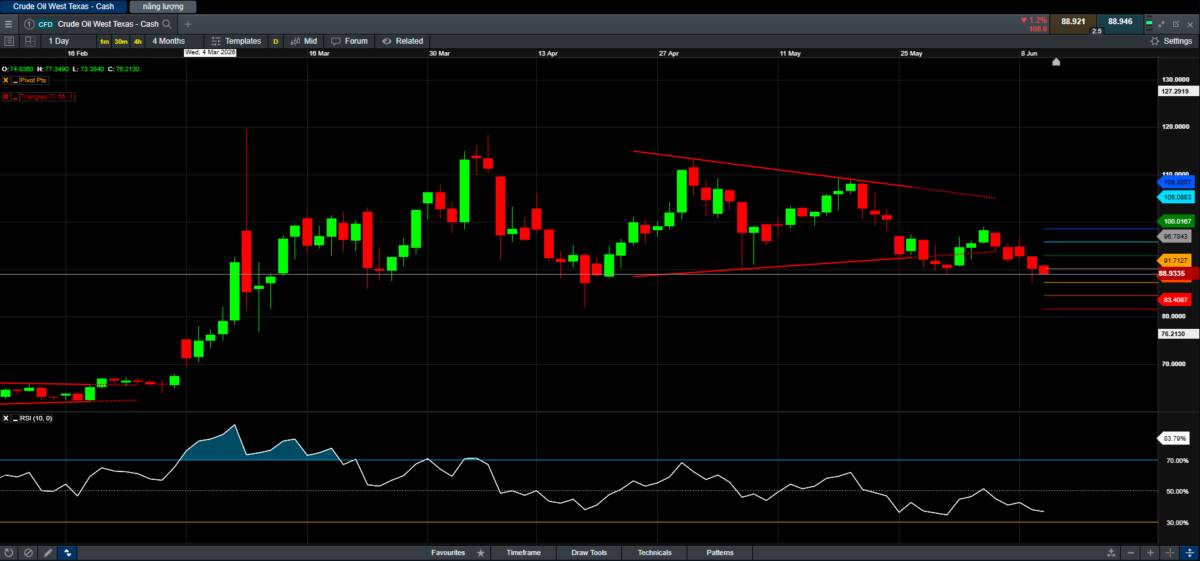Zoom in with bottom plus icon
Image resolution: width=1200 pixels, height=561 pixels.
(x=1151, y=552)
